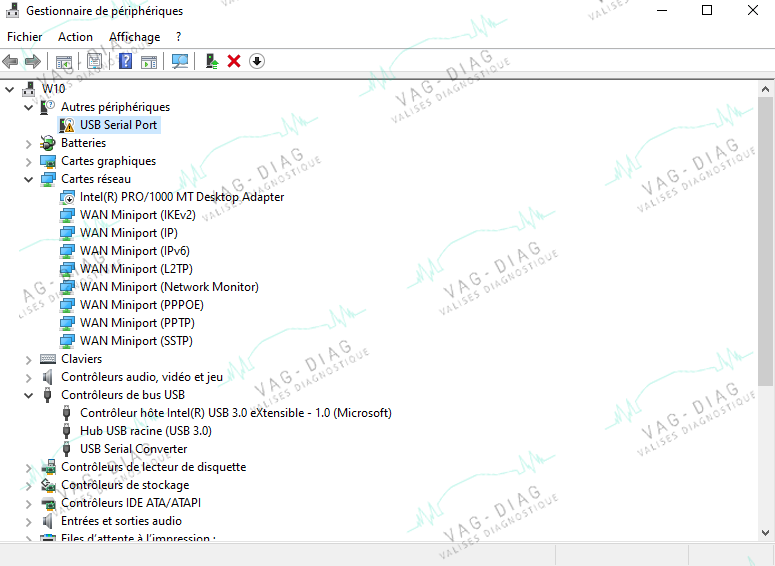
Task: Click the Back arrow toolbar icon
Action: coord(10,61)
